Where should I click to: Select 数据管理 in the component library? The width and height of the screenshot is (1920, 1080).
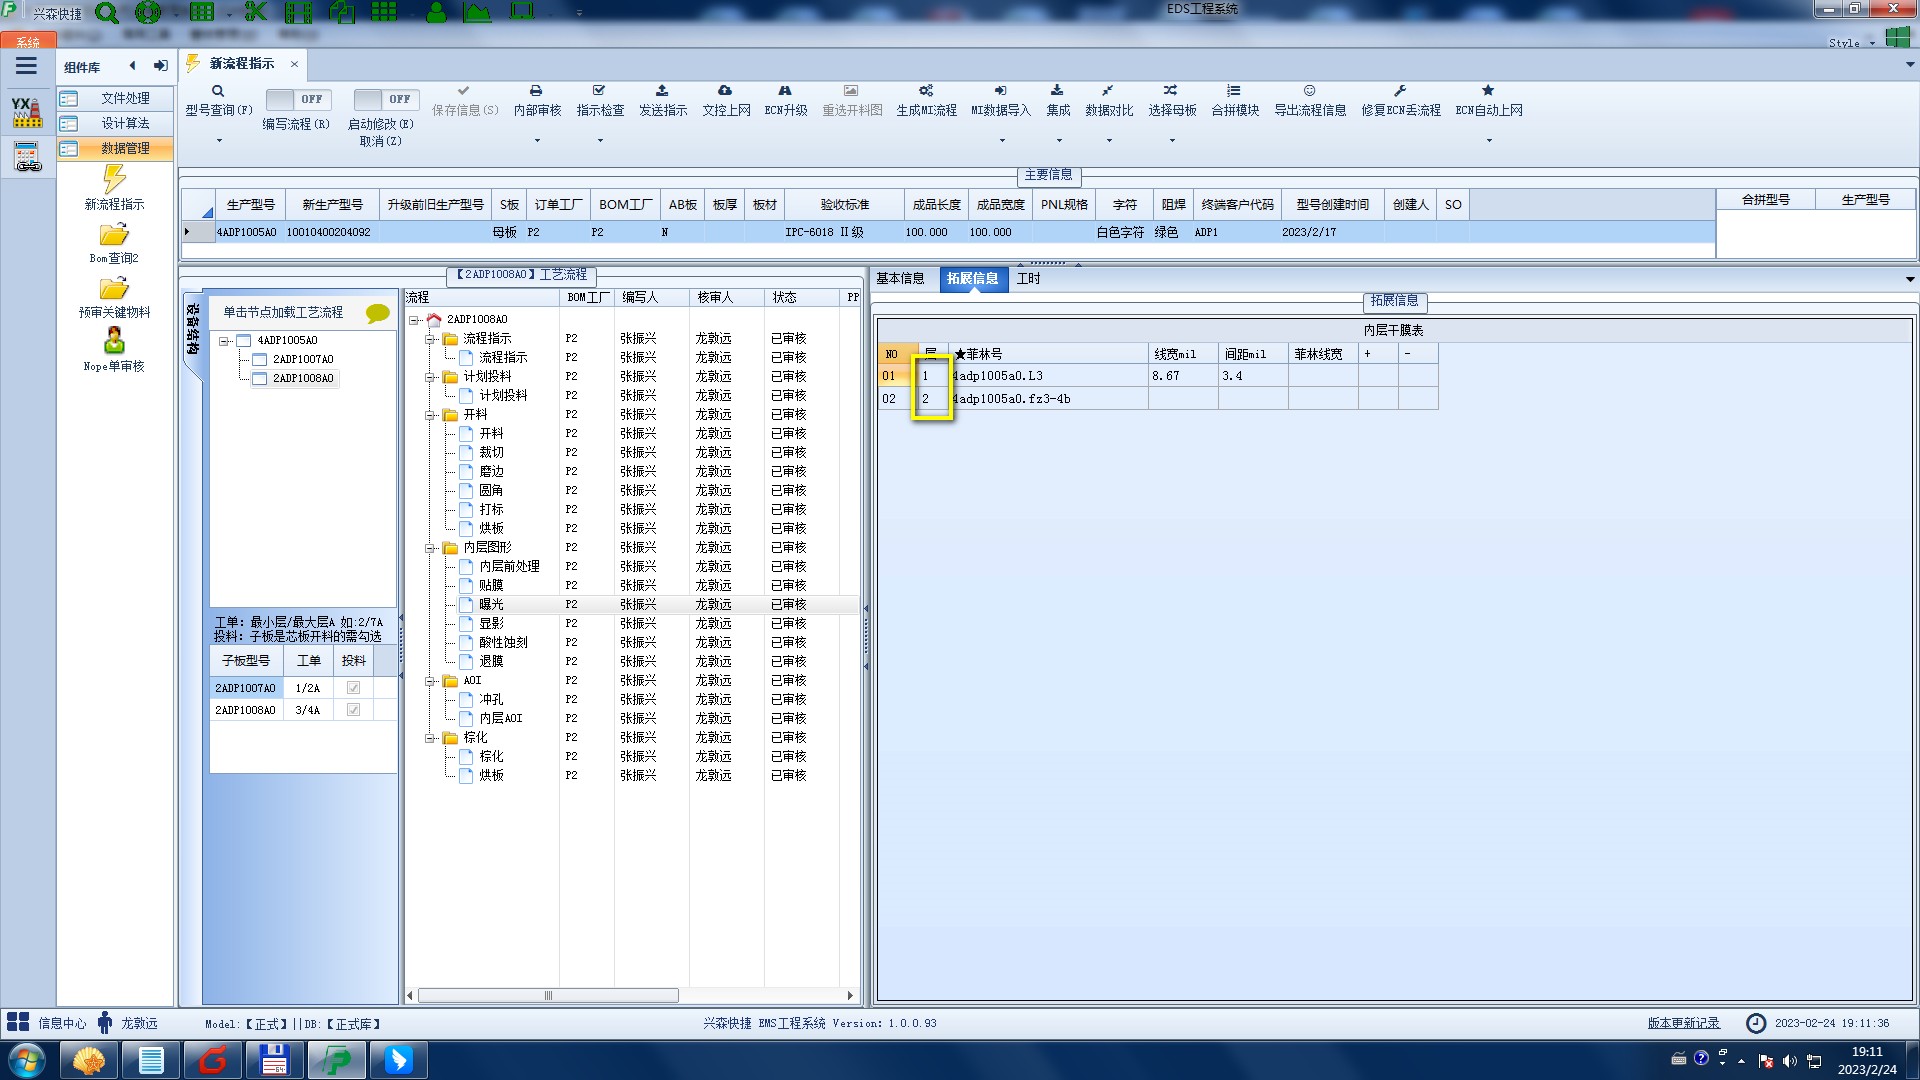(124, 148)
